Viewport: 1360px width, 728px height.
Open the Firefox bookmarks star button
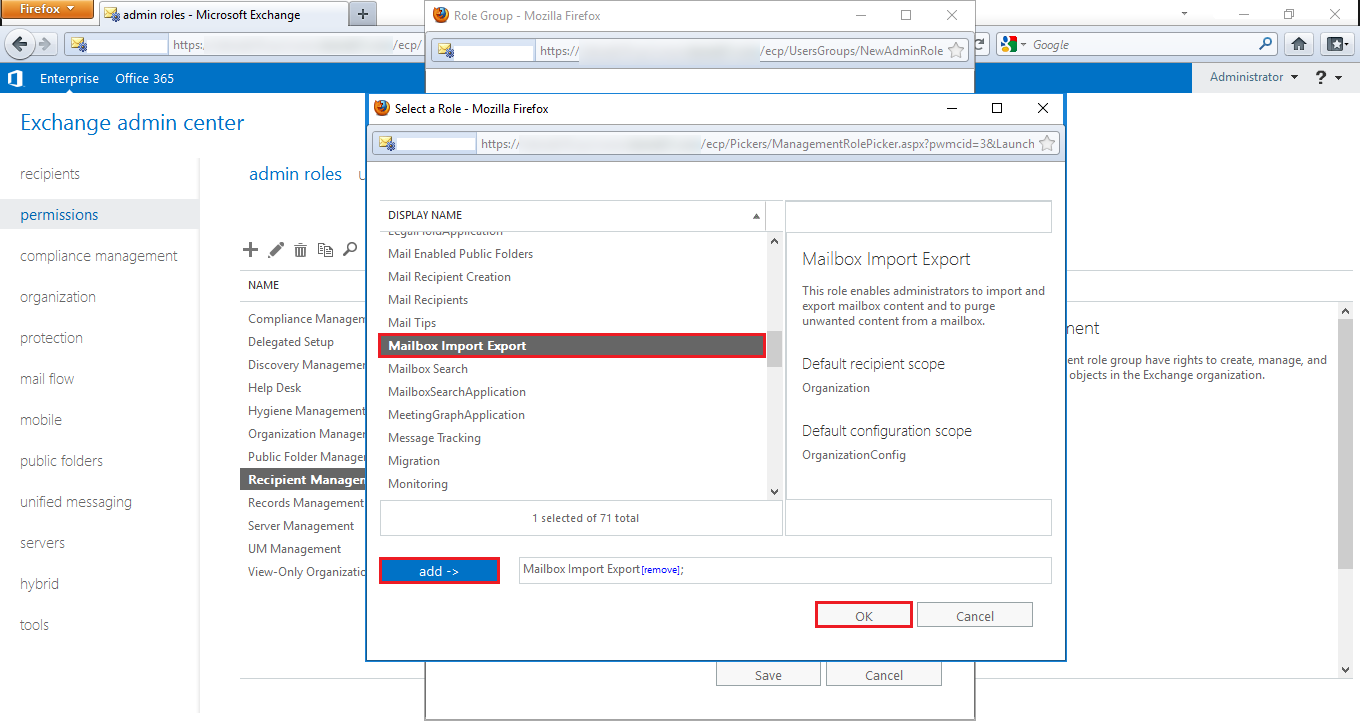pos(1335,44)
